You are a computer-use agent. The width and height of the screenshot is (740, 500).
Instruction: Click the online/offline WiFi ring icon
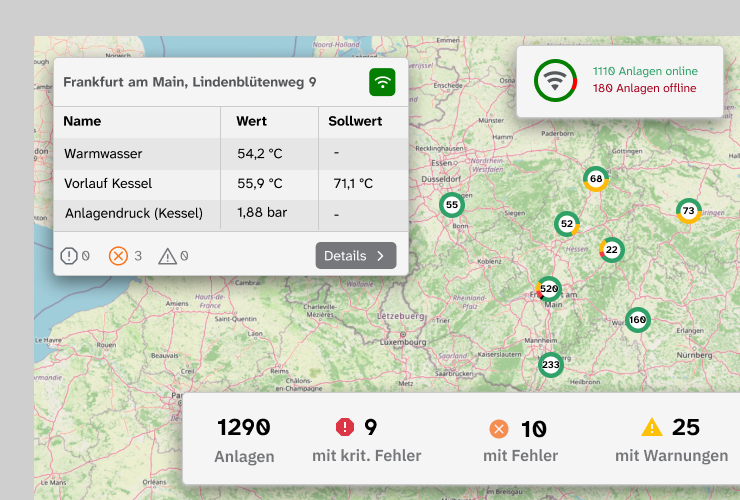555,81
